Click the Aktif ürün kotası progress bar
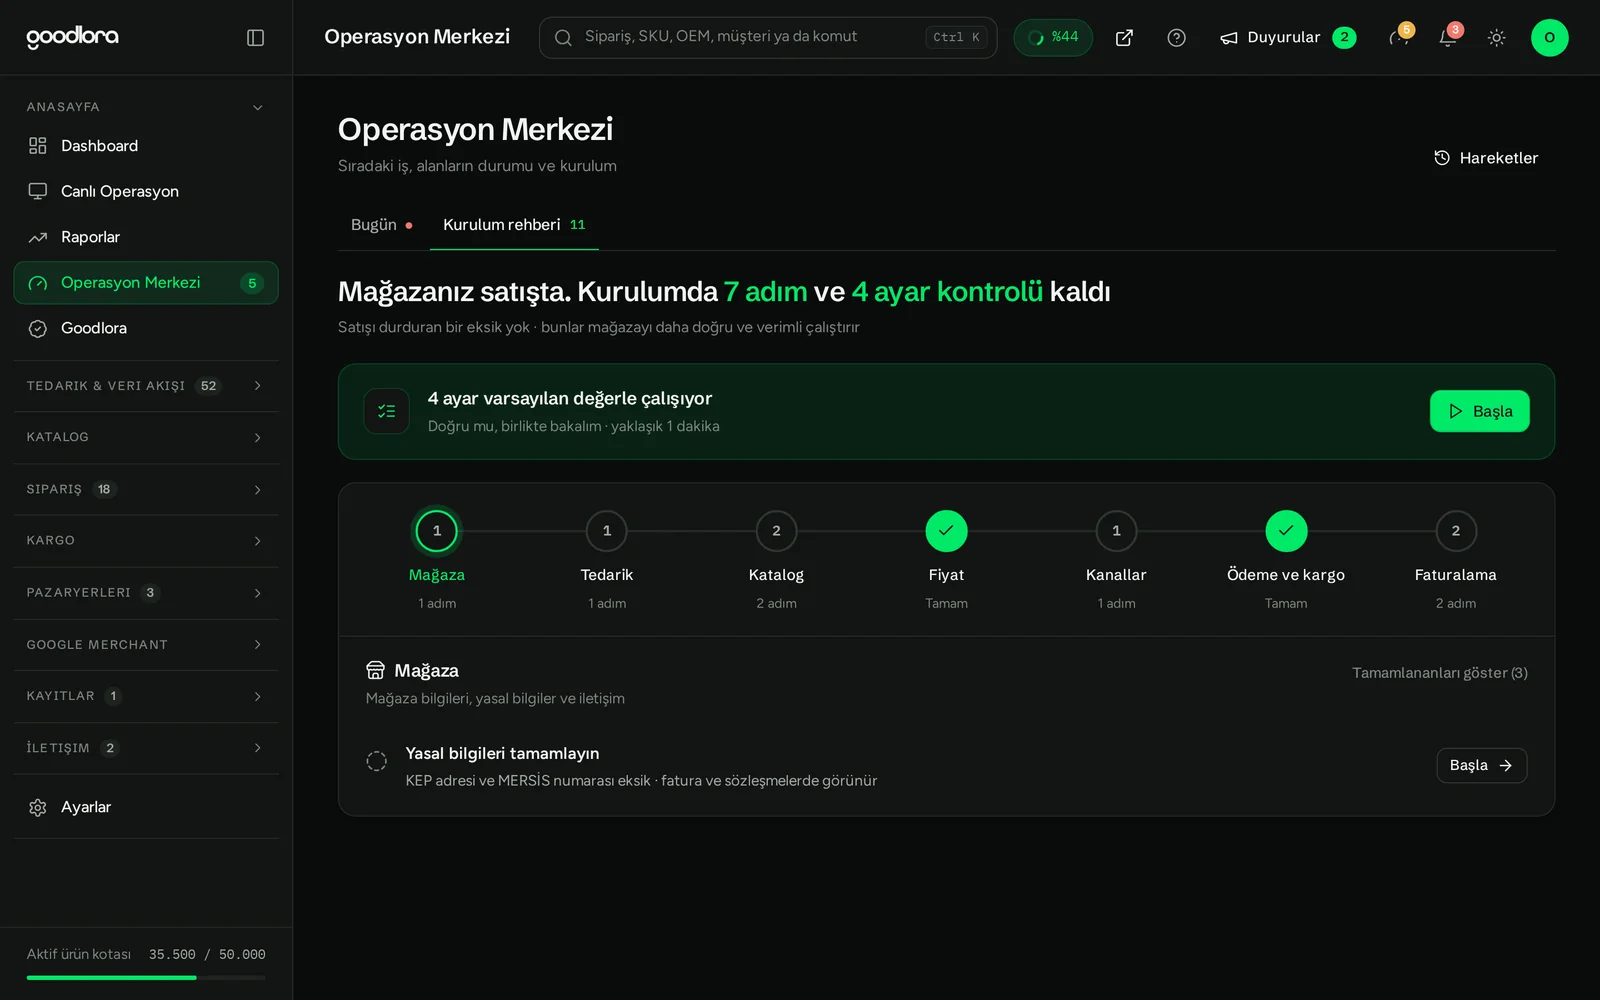1600x1000 pixels. (146, 977)
